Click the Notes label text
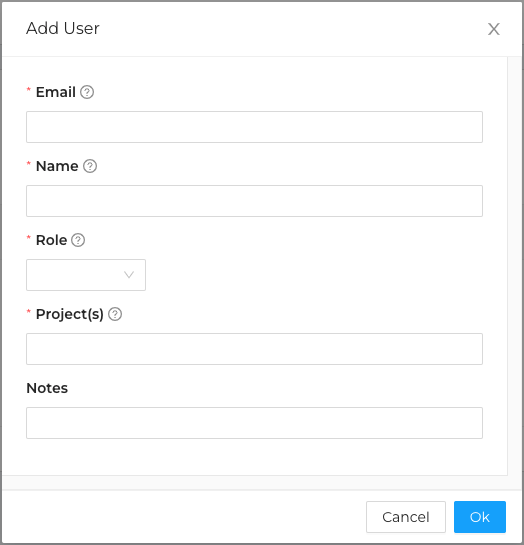 click(x=47, y=388)
